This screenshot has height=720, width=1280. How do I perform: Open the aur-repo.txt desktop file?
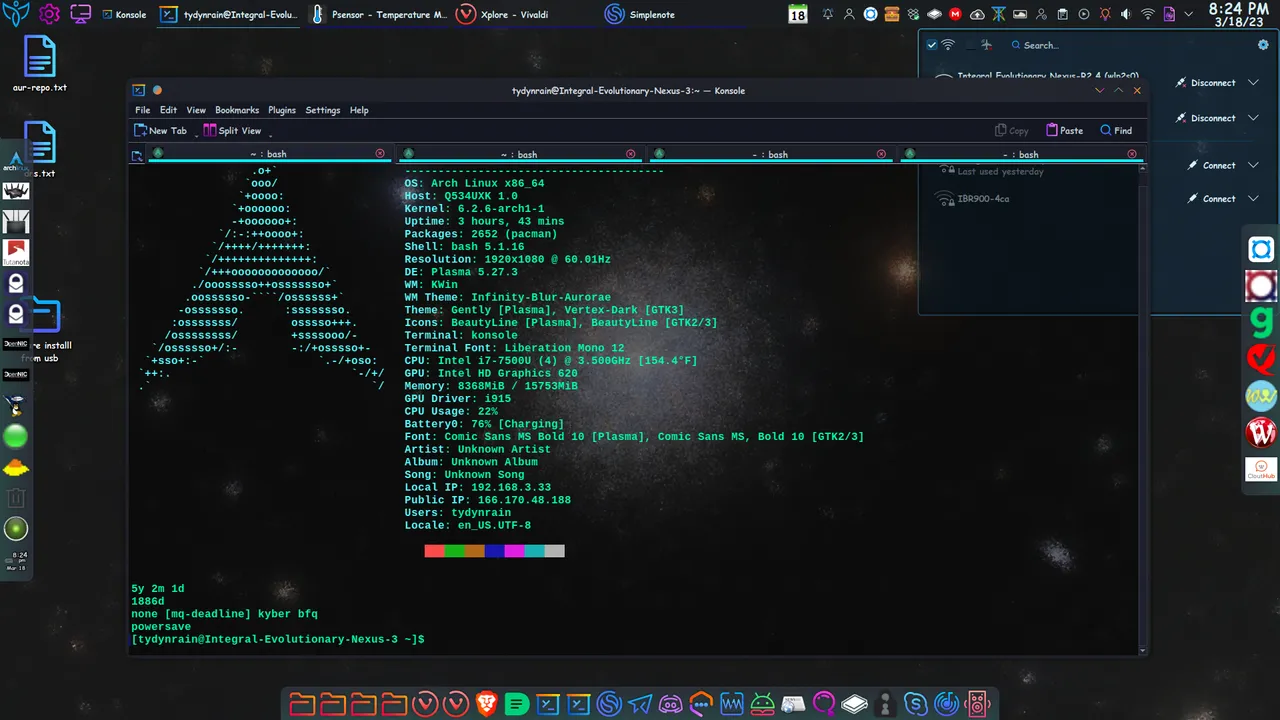pos(40,63)
